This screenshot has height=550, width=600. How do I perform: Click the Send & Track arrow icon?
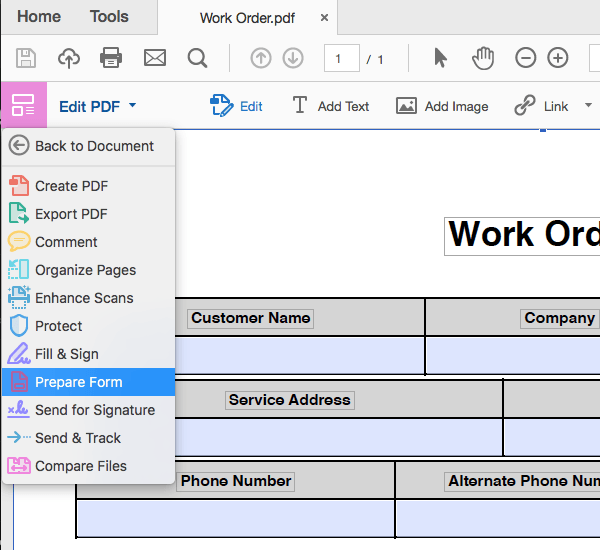(x=19, y=437)
